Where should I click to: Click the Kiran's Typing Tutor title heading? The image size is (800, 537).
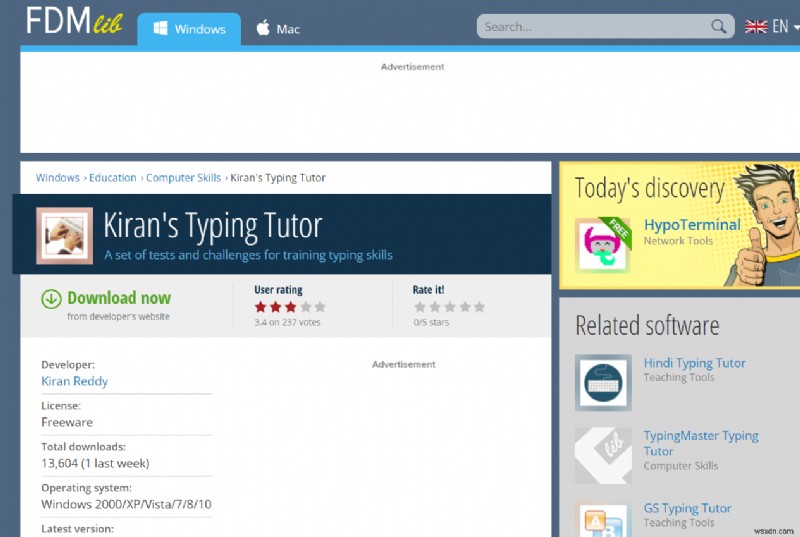(x=213, y=225)
